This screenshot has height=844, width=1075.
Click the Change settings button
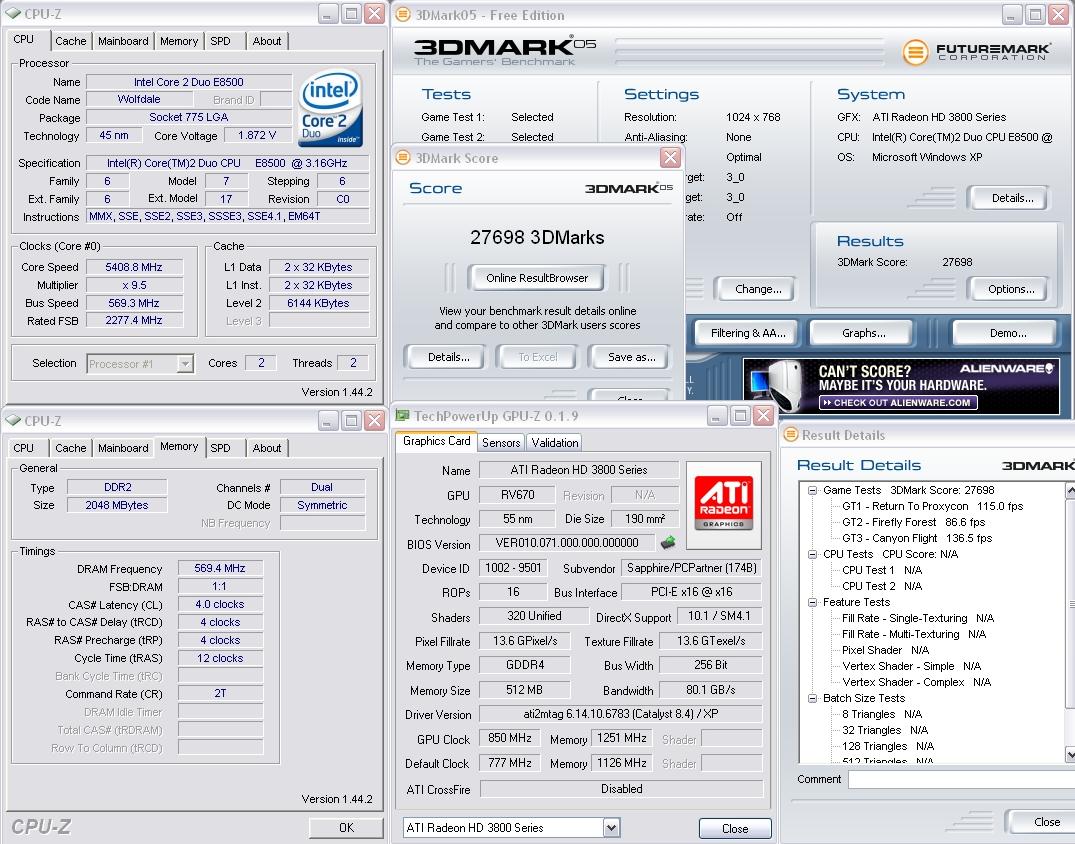pos(758,289)
